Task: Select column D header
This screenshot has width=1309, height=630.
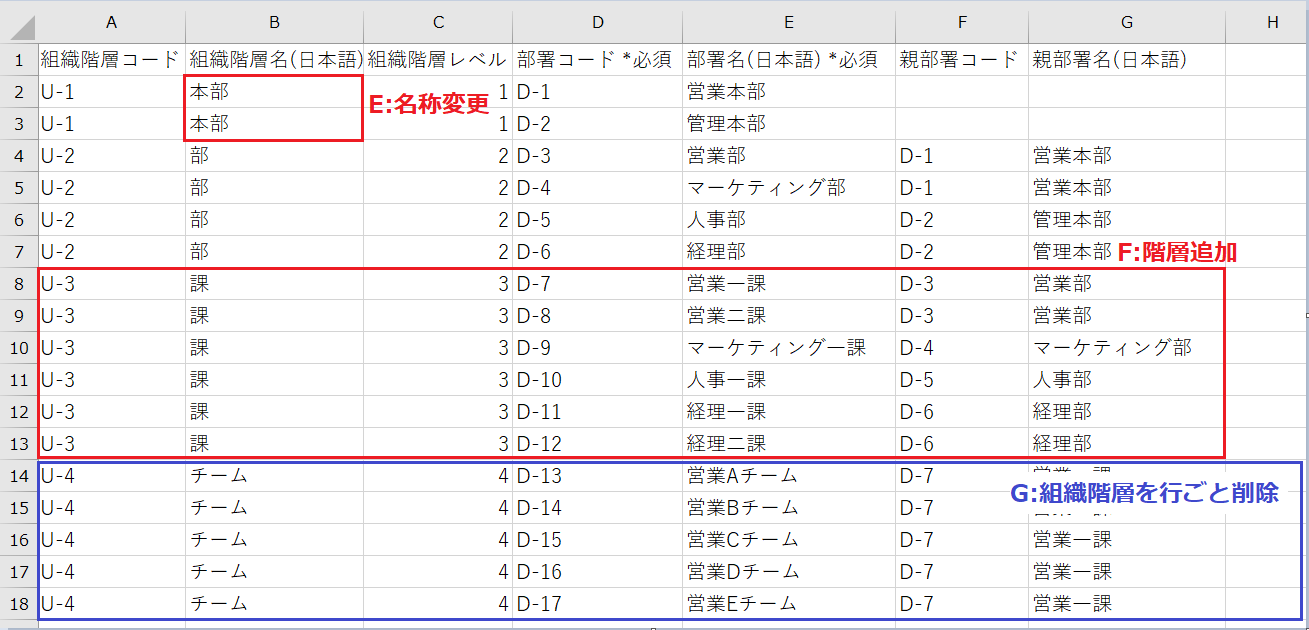Action: pyautogui.click(x=597, y=22)
